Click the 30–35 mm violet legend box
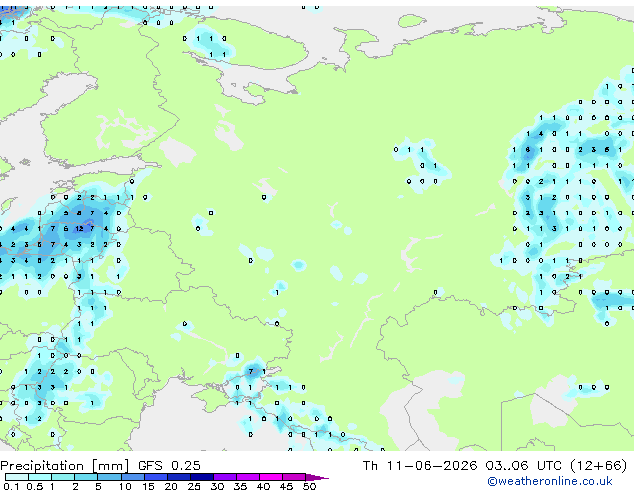The width and height of the screenshot is (634, 490). 225,477
